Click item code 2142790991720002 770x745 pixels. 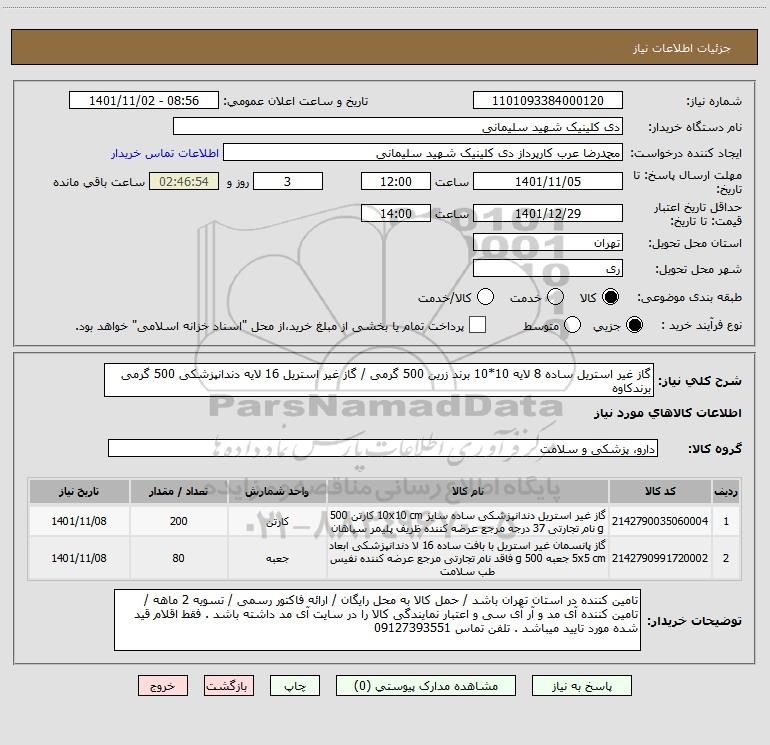coord(660,558)
